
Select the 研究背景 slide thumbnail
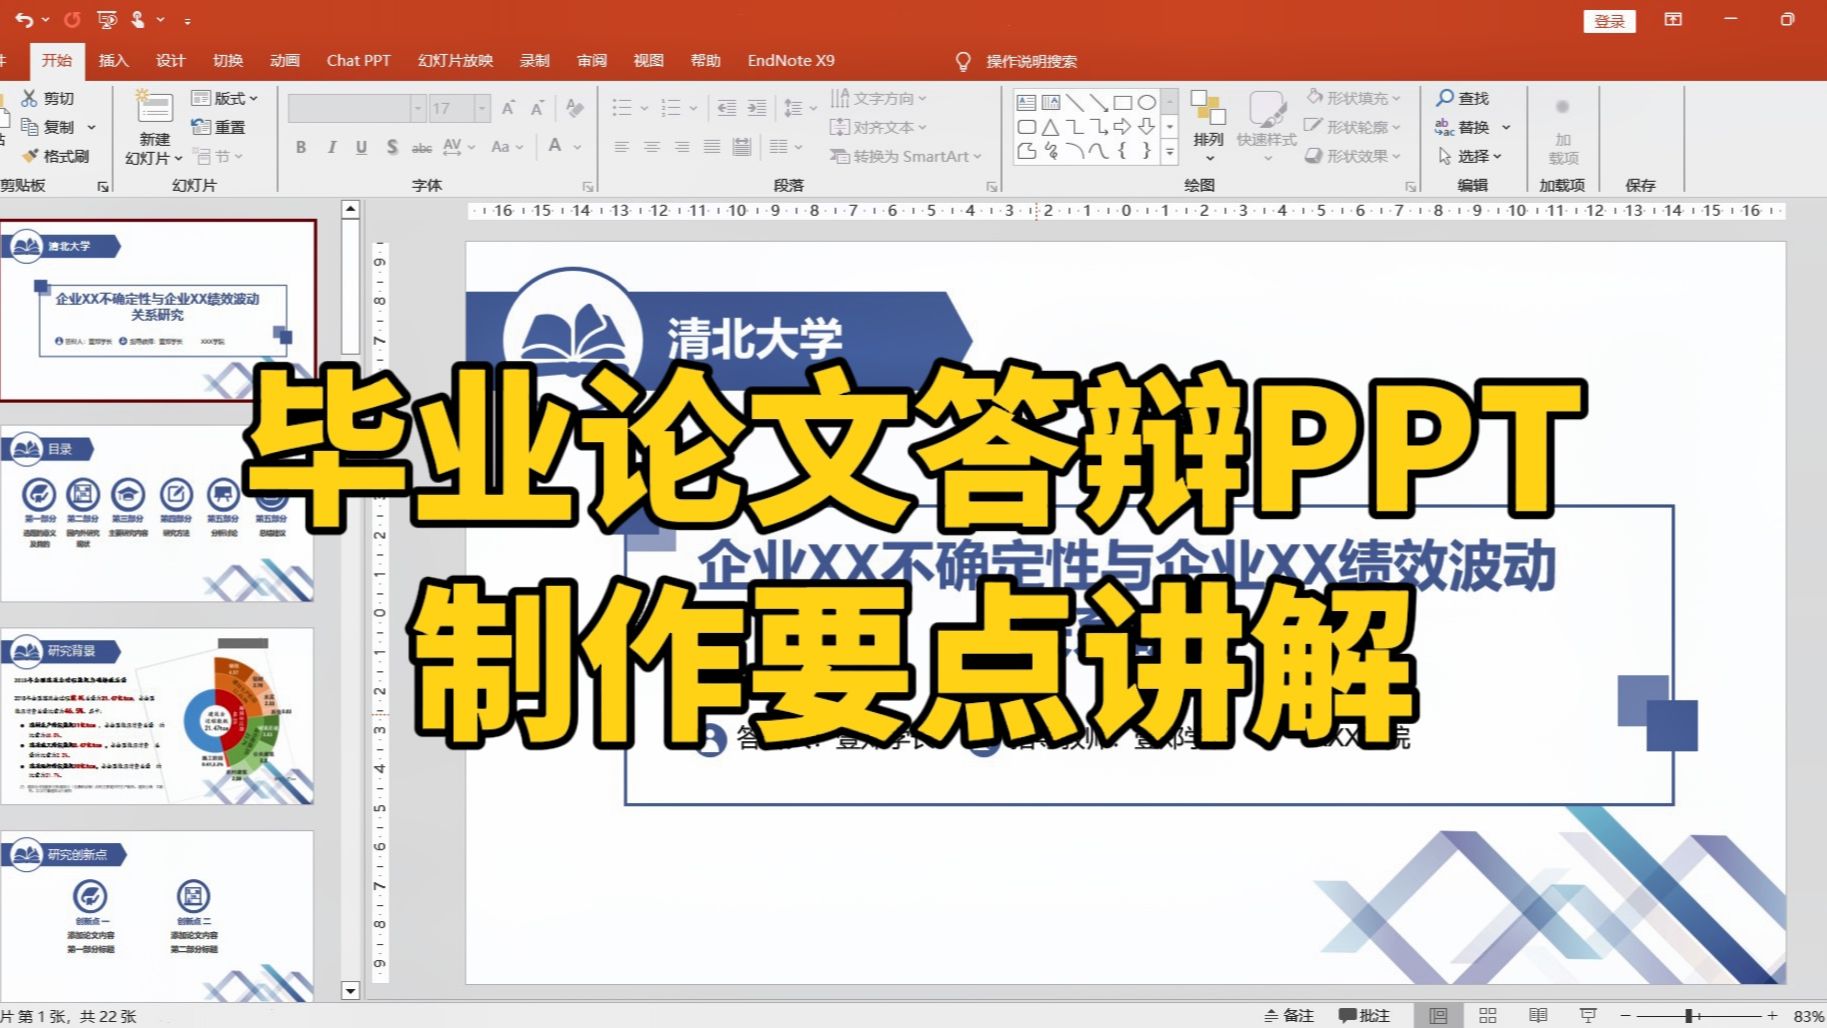160,715
